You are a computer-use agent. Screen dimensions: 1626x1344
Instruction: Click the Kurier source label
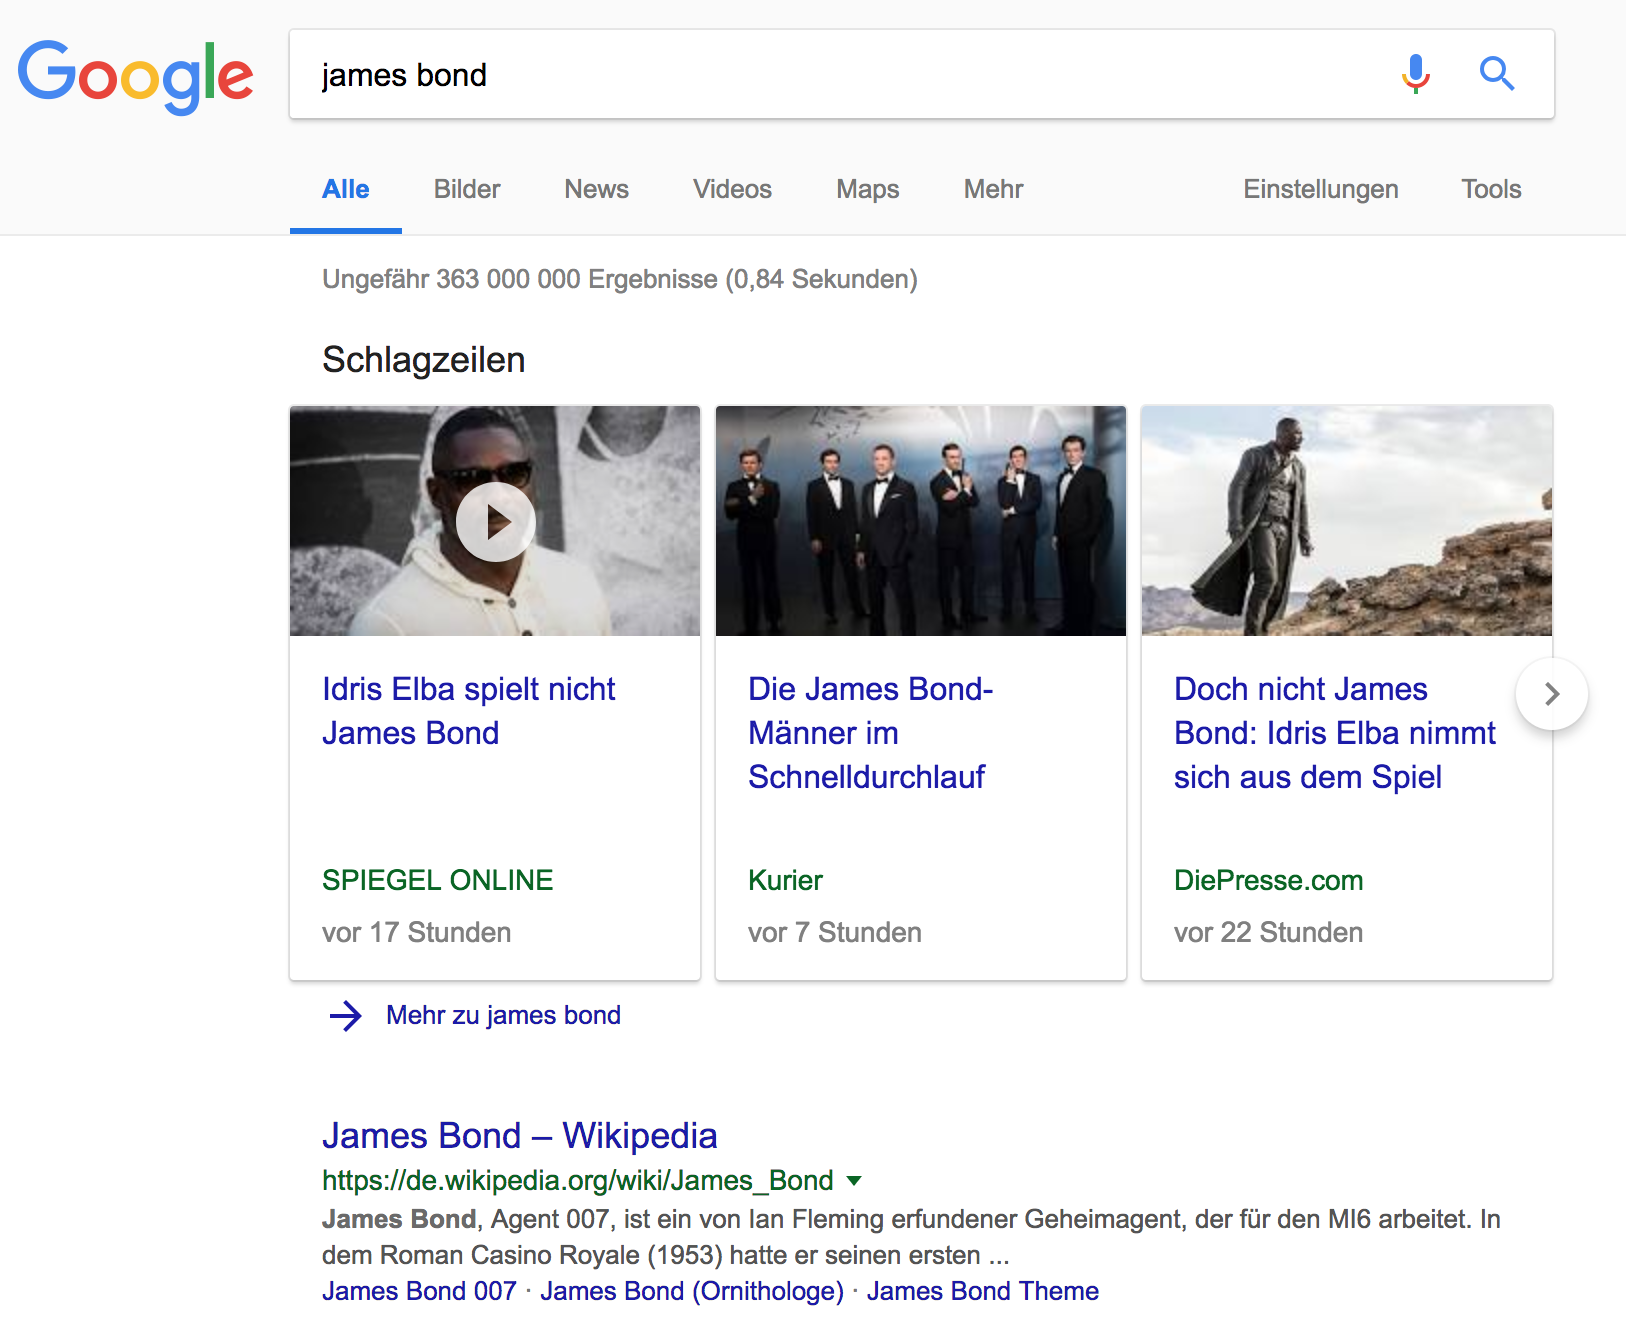click(785, 880)
